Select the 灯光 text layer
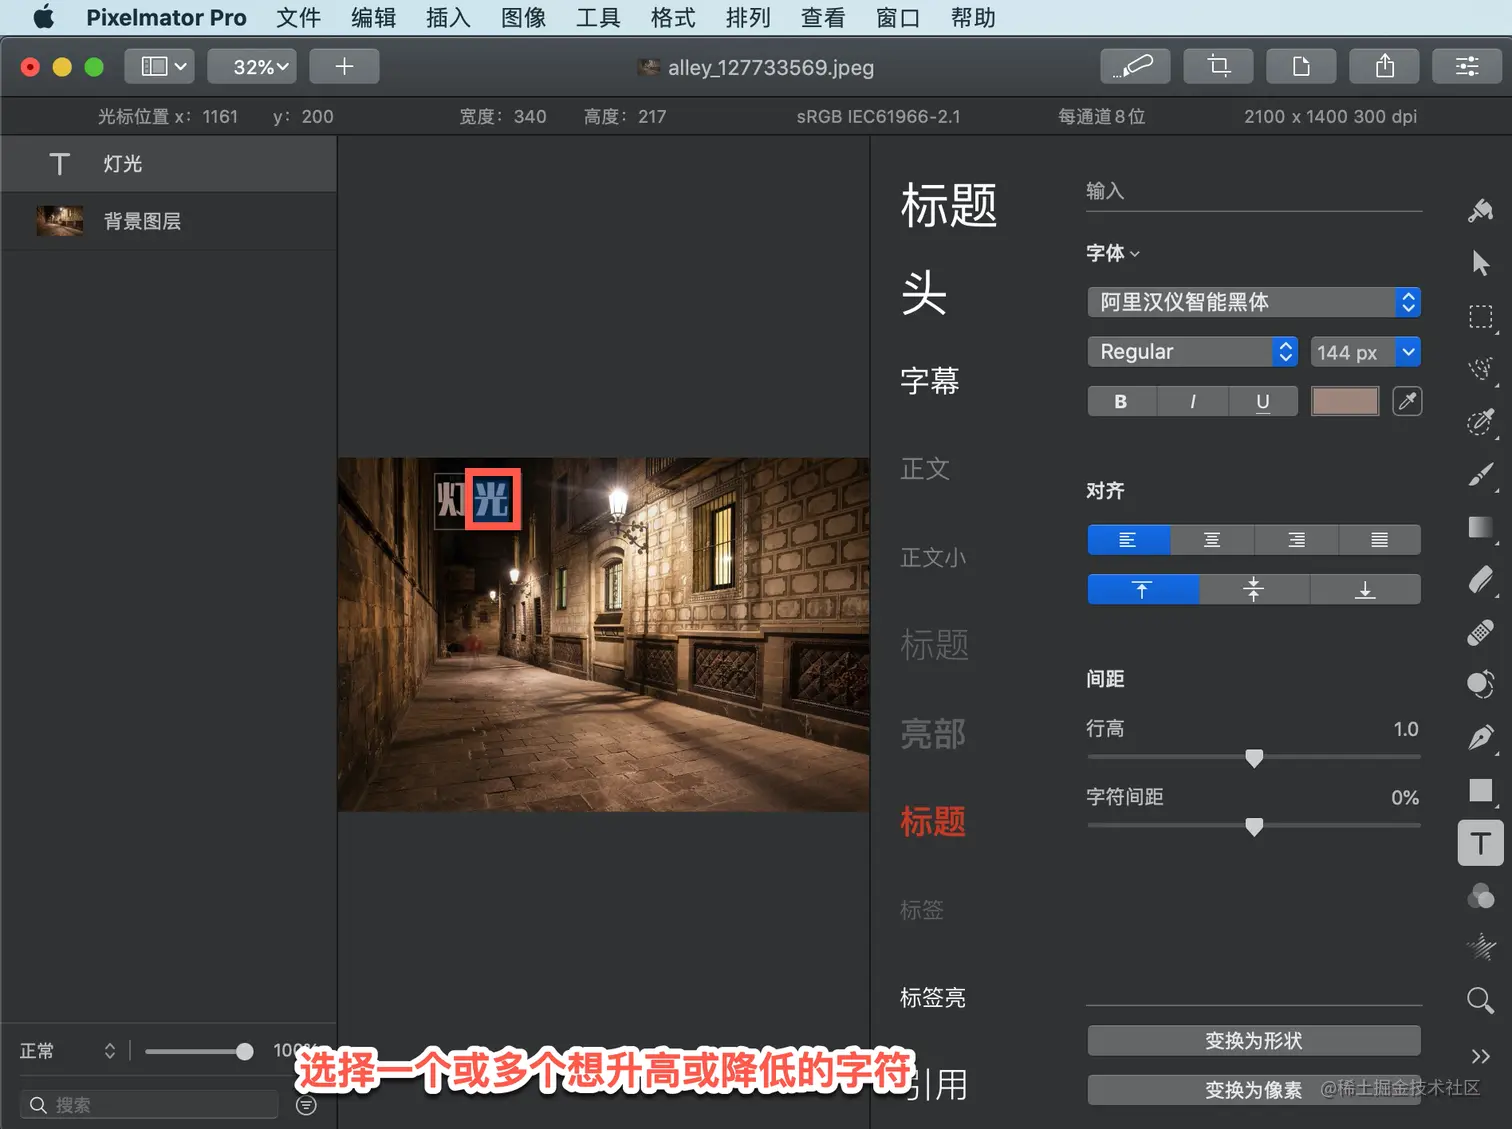The width and height of the screenshot is (1512, 1129). (x=169, y=164)
